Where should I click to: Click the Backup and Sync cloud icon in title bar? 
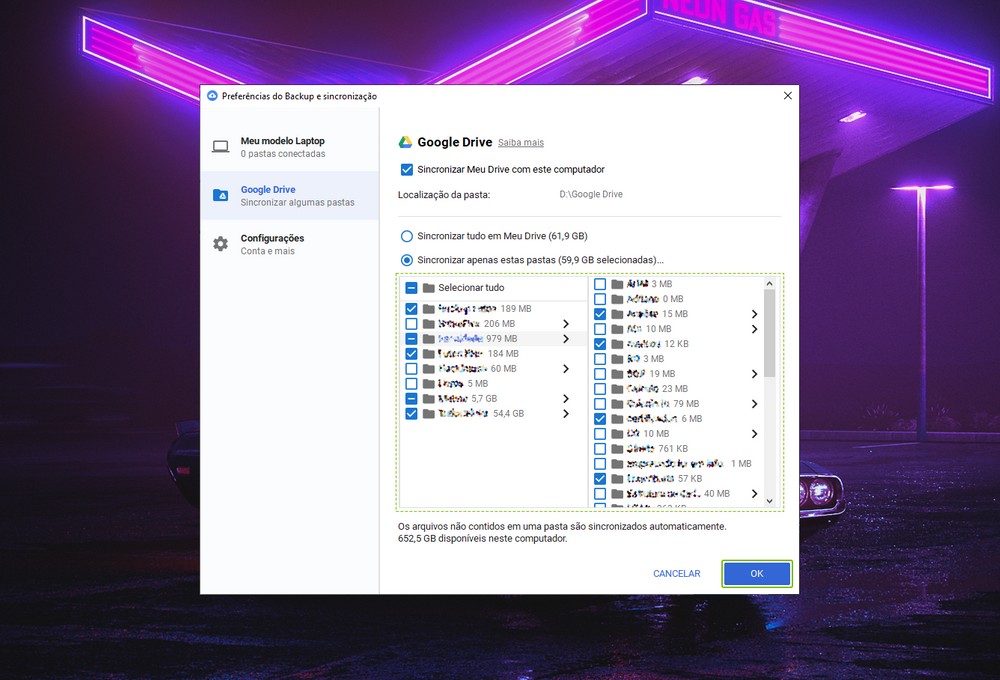coord(212,96)
